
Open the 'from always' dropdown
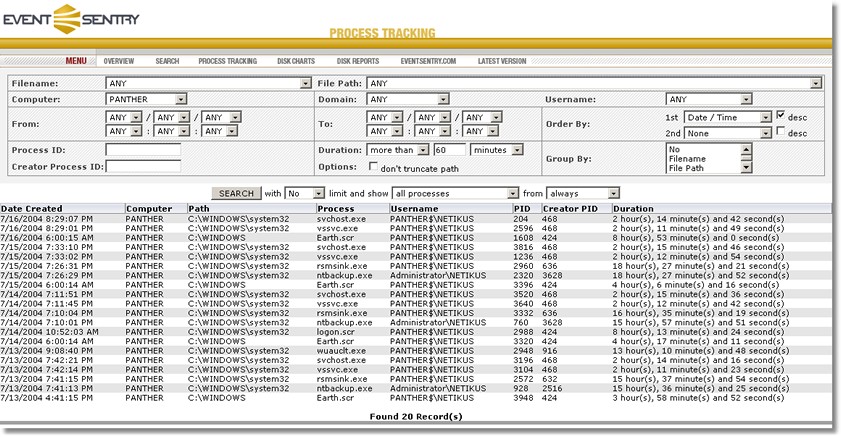click(x=583, y=194)
